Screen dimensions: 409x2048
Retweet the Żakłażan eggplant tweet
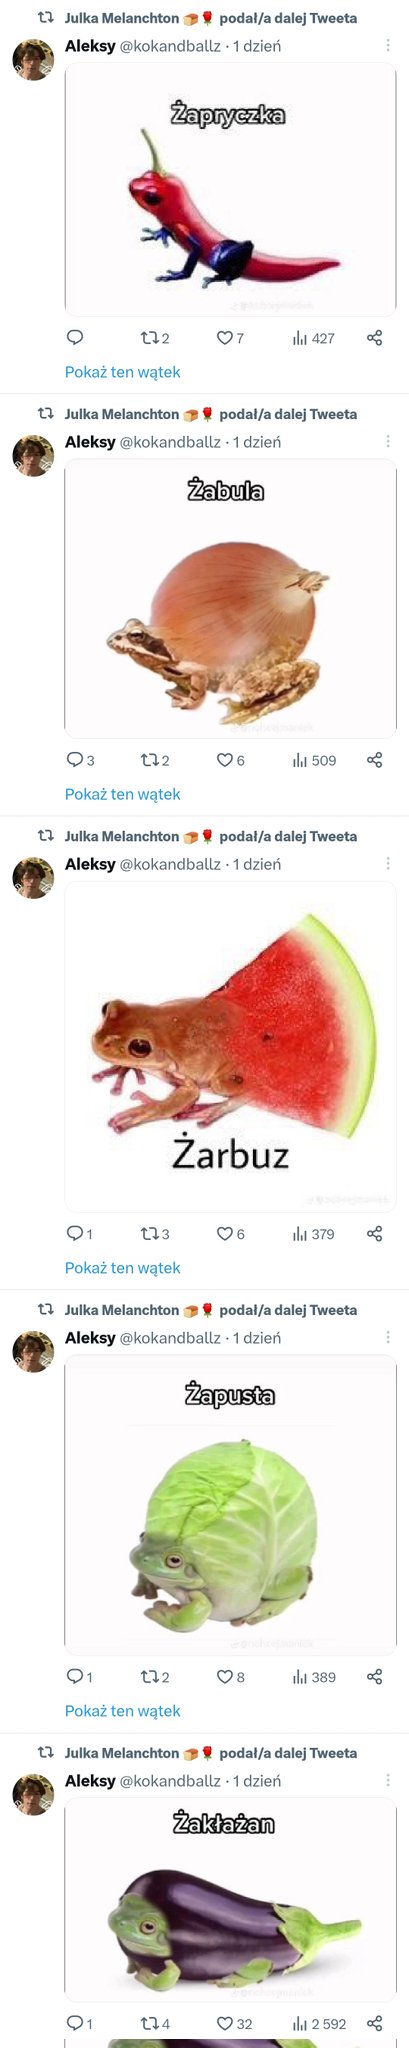tap(154, 2023)
